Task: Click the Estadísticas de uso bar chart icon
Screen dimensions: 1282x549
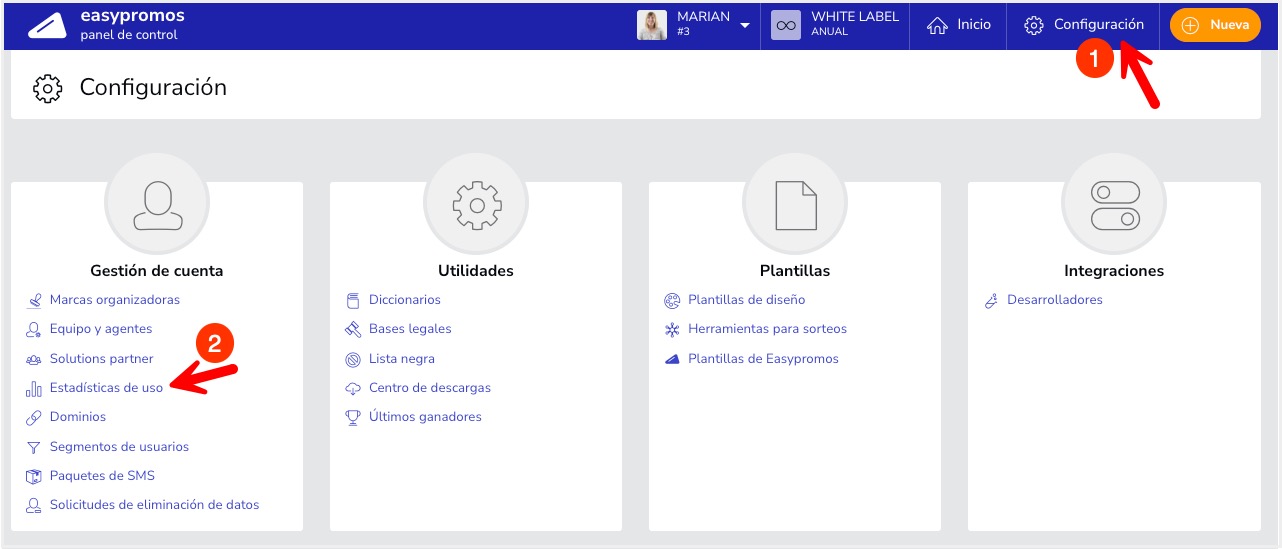Action: tap(34, 388)
